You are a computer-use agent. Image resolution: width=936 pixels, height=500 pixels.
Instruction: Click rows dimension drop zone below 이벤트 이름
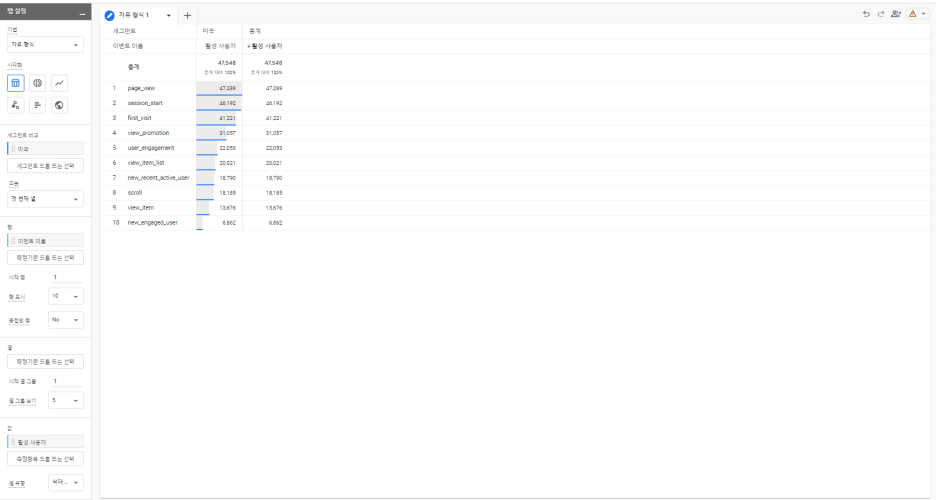pos(45,258)
